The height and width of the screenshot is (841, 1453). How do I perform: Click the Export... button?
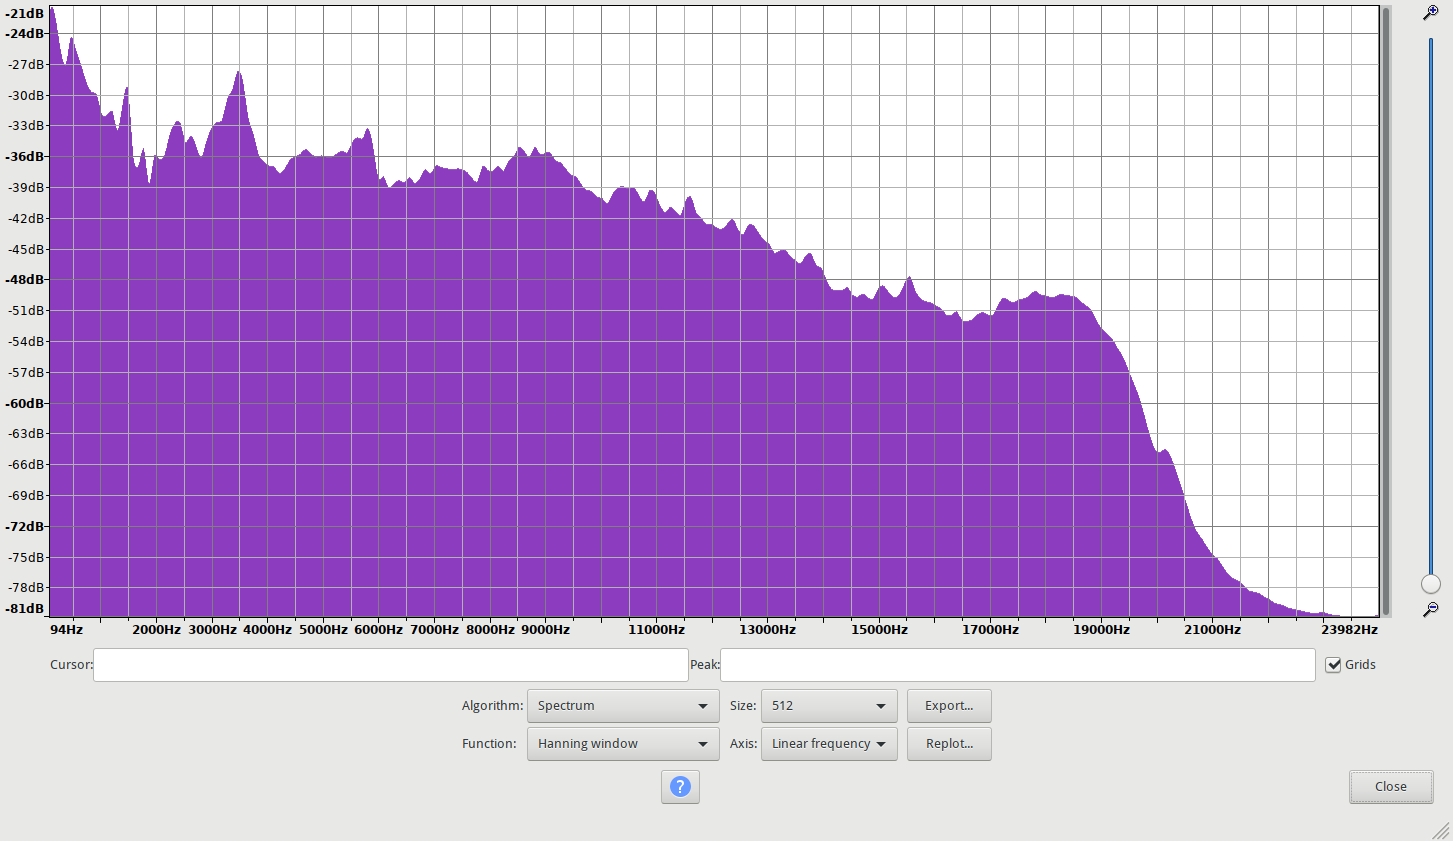point(949,706)
